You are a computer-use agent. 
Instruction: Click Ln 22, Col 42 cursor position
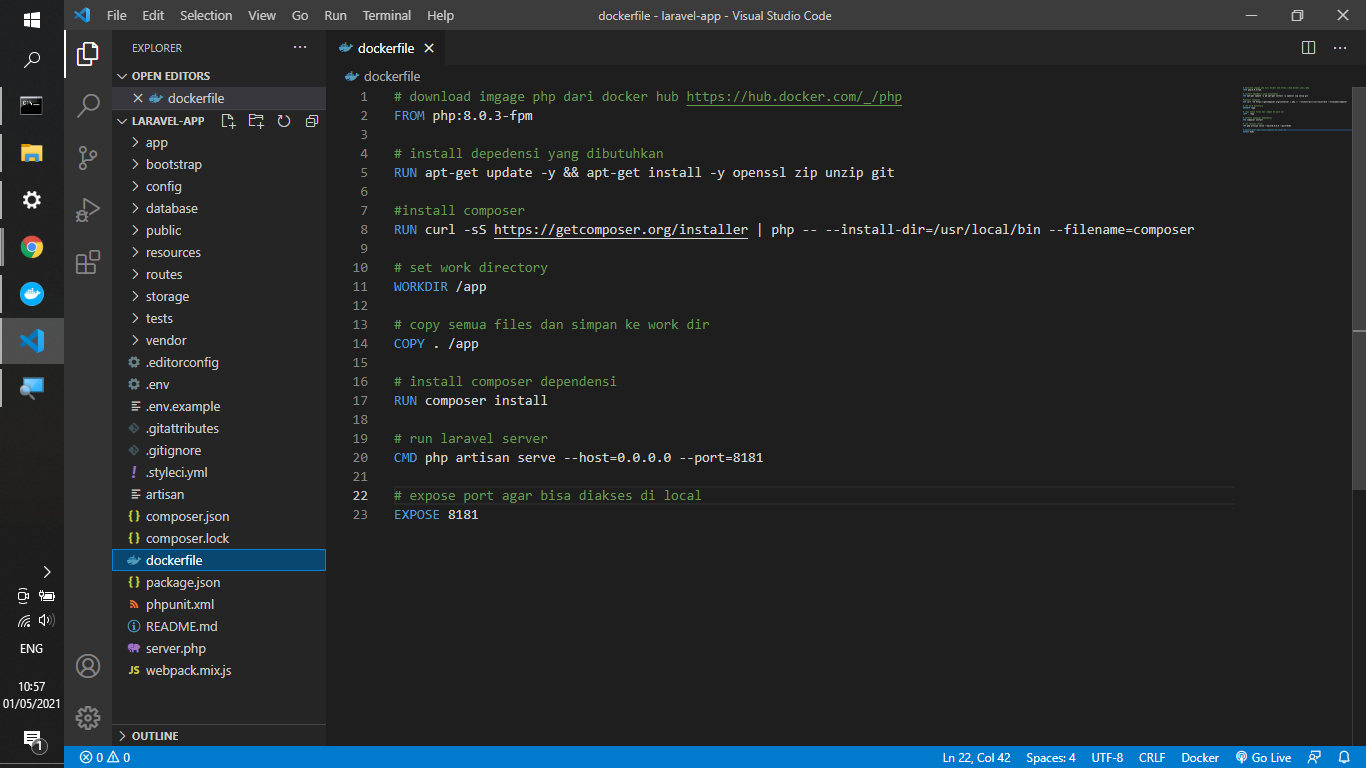point(976,758)
